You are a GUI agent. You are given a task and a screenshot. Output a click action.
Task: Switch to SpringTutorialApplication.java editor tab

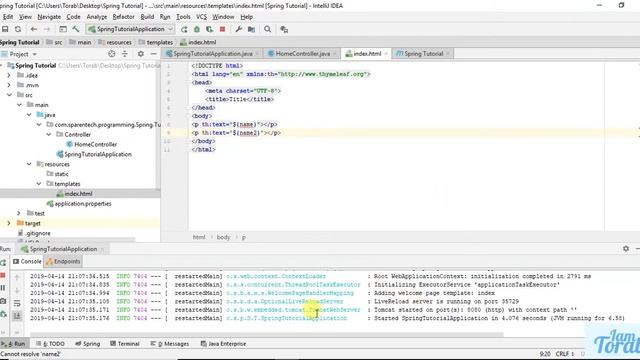click(x=213, y=53)
